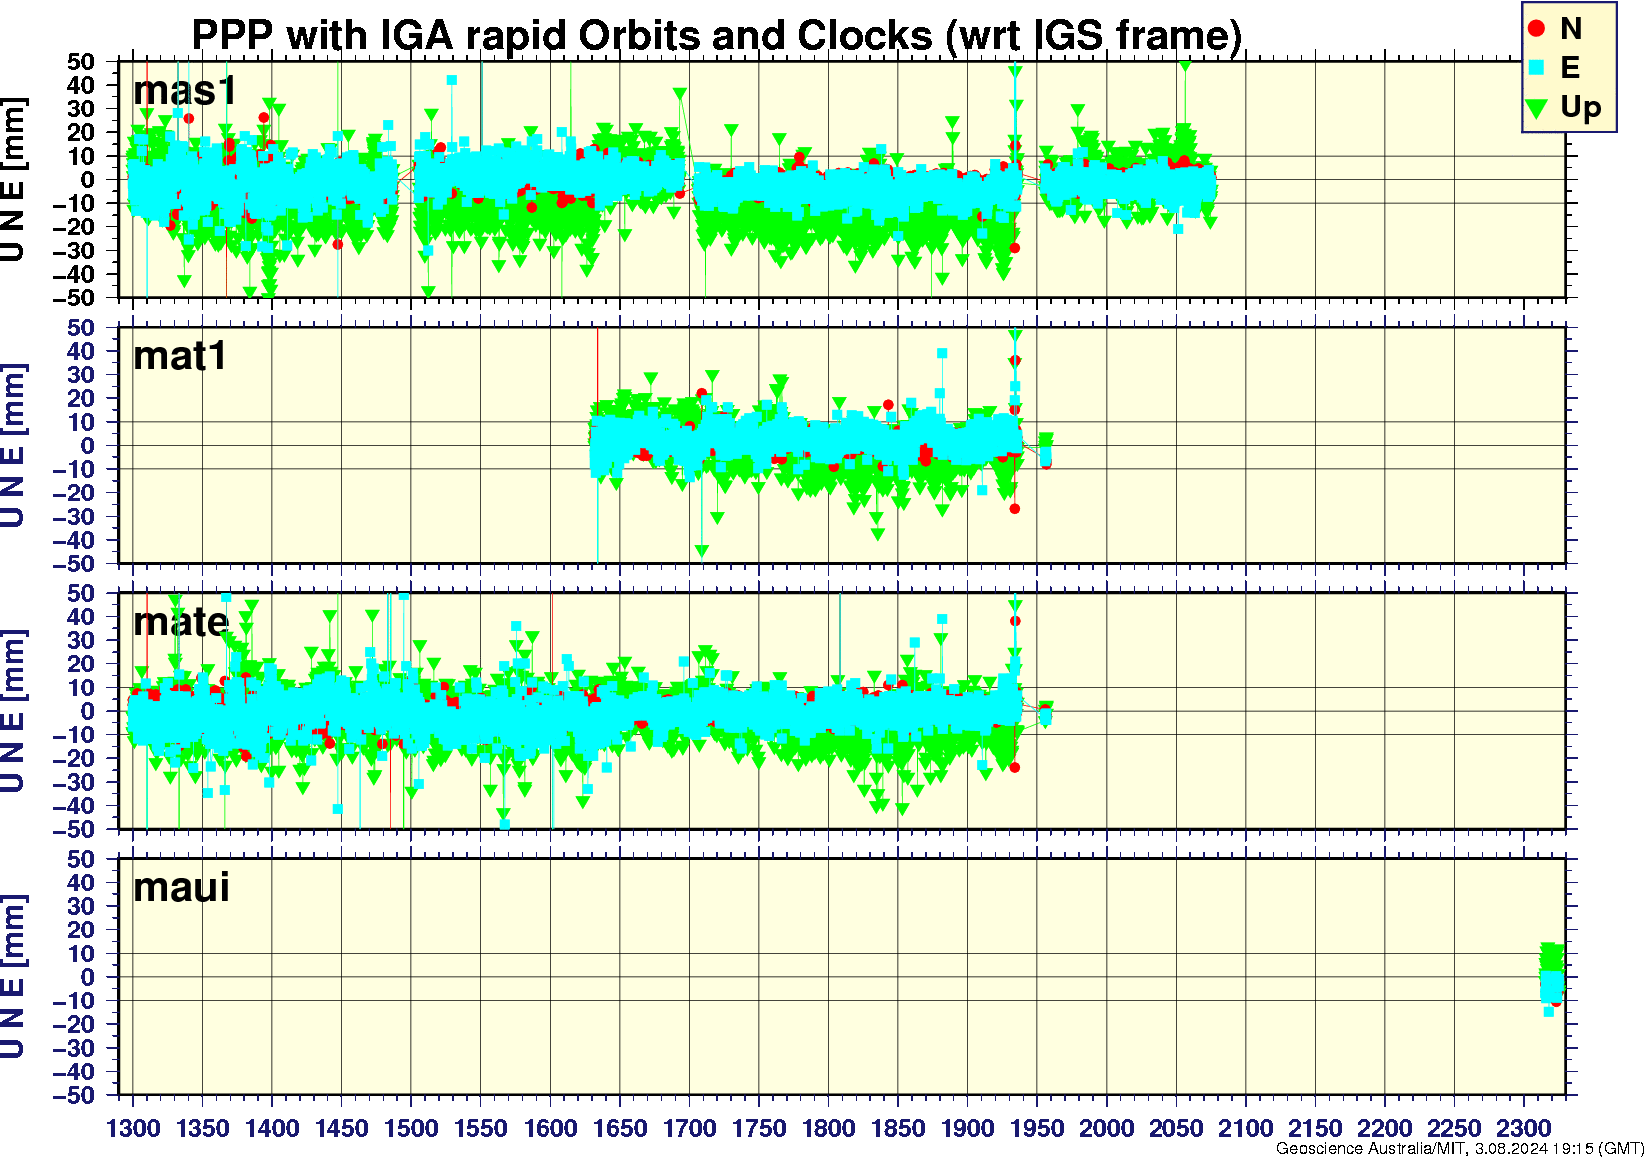Click the 'maui' station label
Image resolution: width=1644 pixels, height=1158 pixels.
tap(181, 888)
